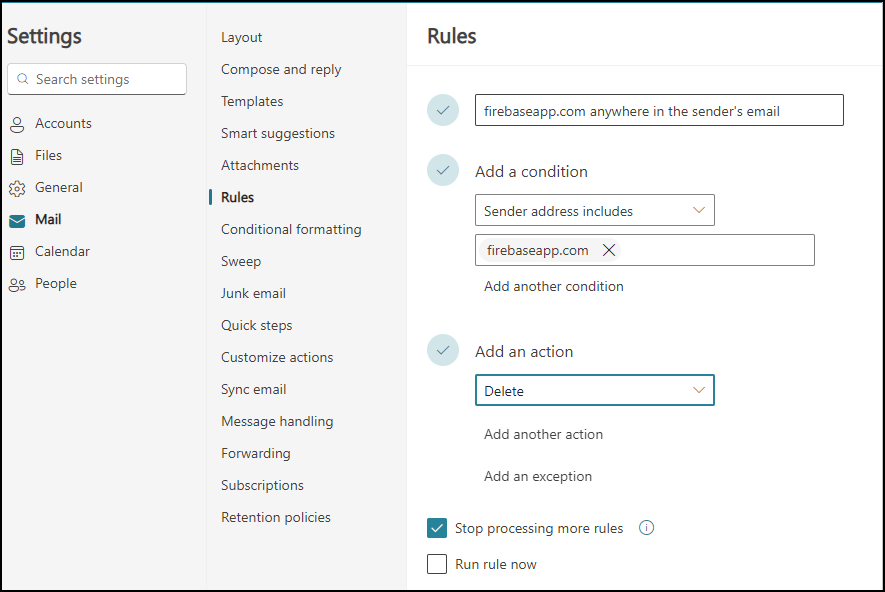Open Conditional formatting settings
Screen dimensions: 885x592
click(x=291, y=229)
